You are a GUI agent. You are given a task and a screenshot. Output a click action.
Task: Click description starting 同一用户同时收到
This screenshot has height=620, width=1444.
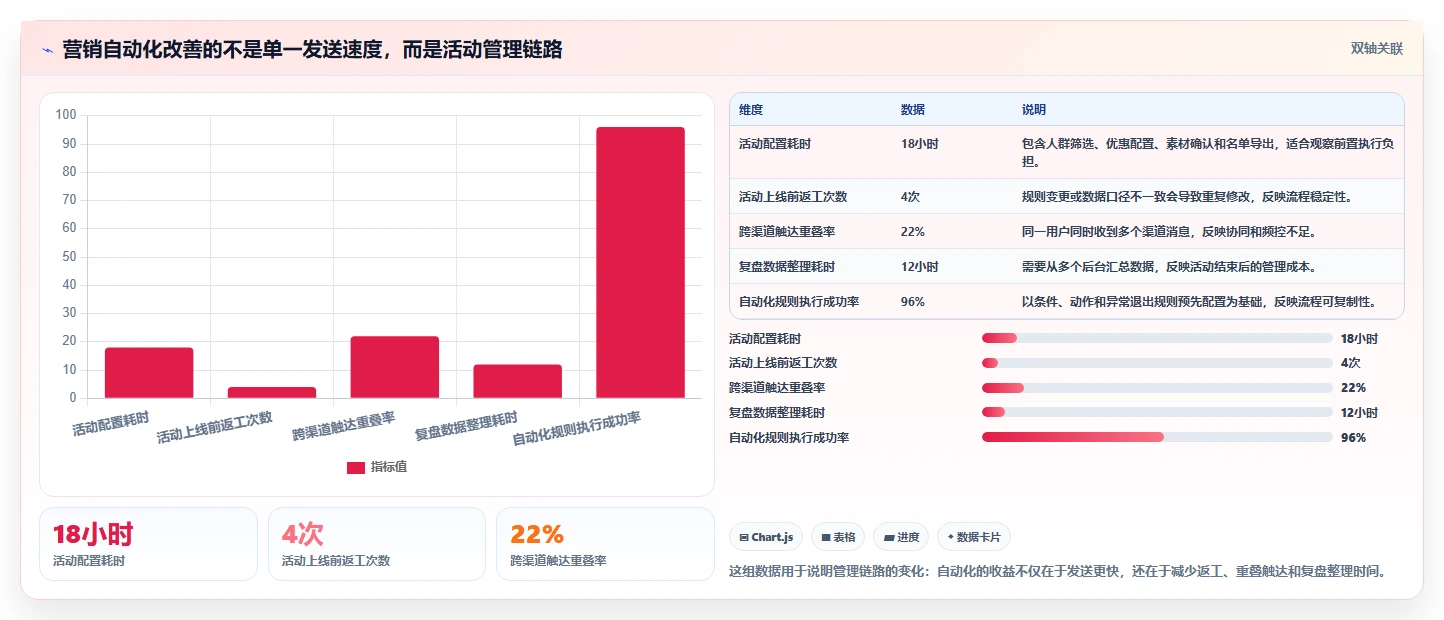1169,232
